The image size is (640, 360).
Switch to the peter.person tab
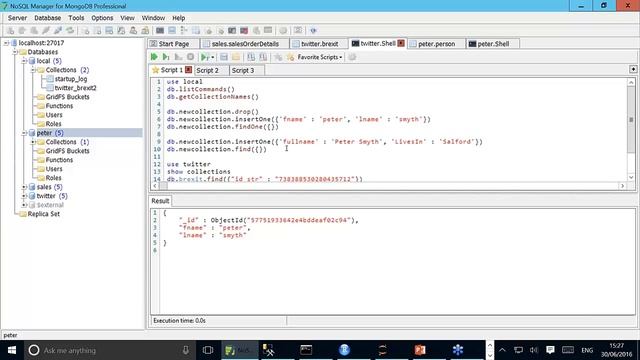click(x=436, y=44)
